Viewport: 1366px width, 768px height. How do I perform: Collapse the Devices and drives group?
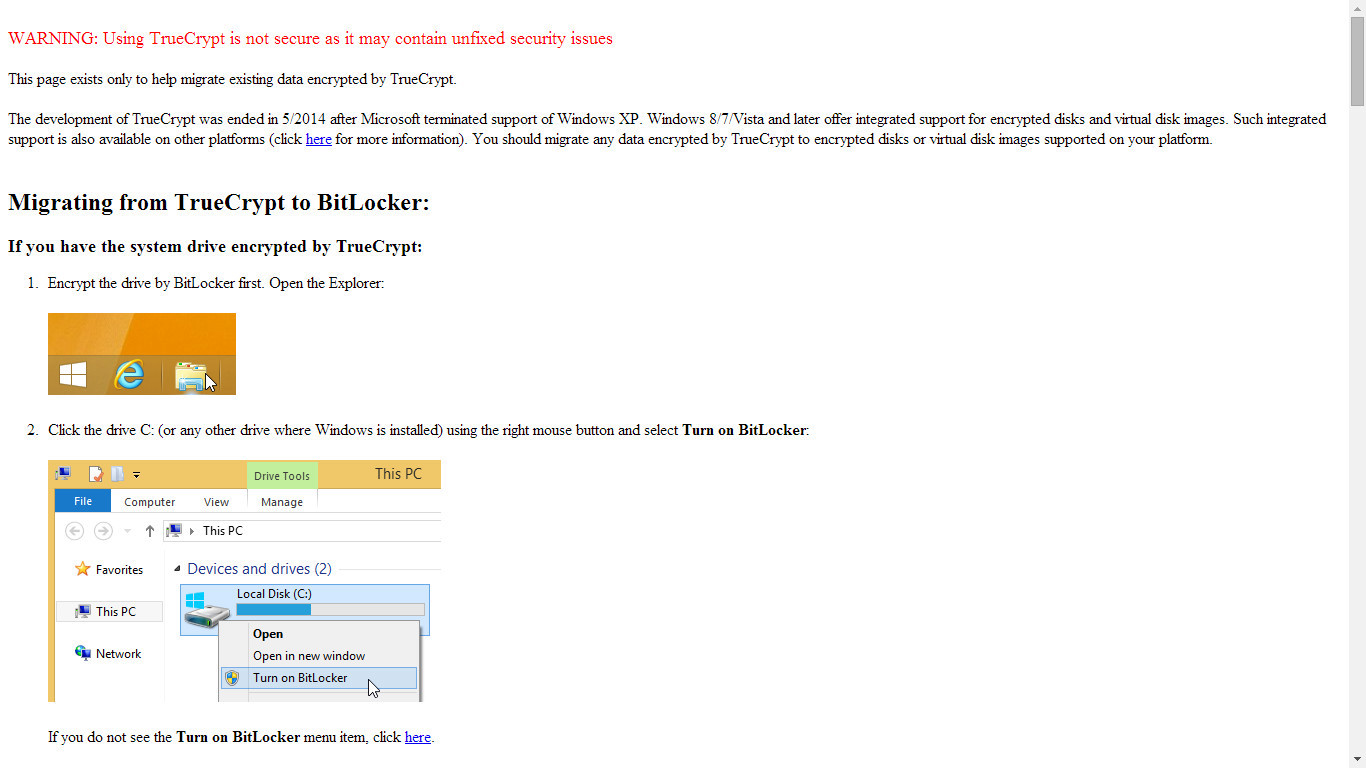(x=178, y=569)
